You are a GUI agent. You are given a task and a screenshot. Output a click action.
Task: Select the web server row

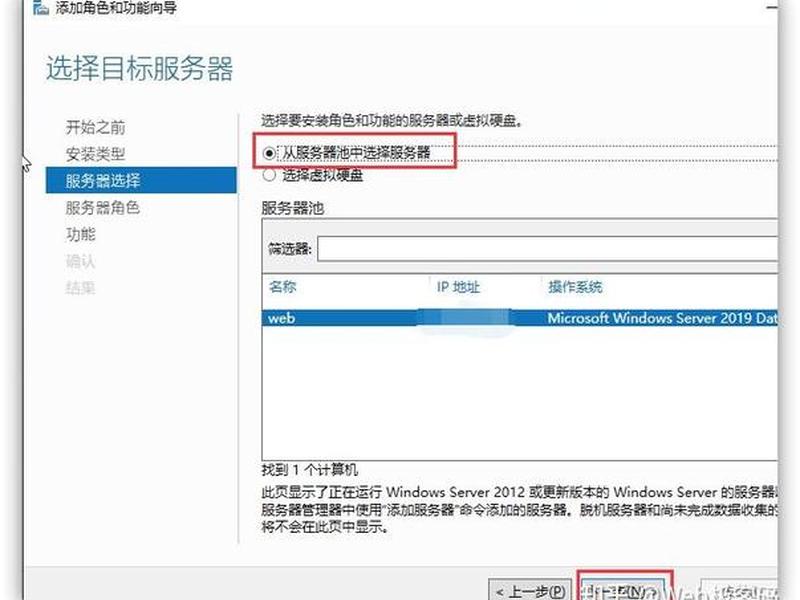coord(520,318)
